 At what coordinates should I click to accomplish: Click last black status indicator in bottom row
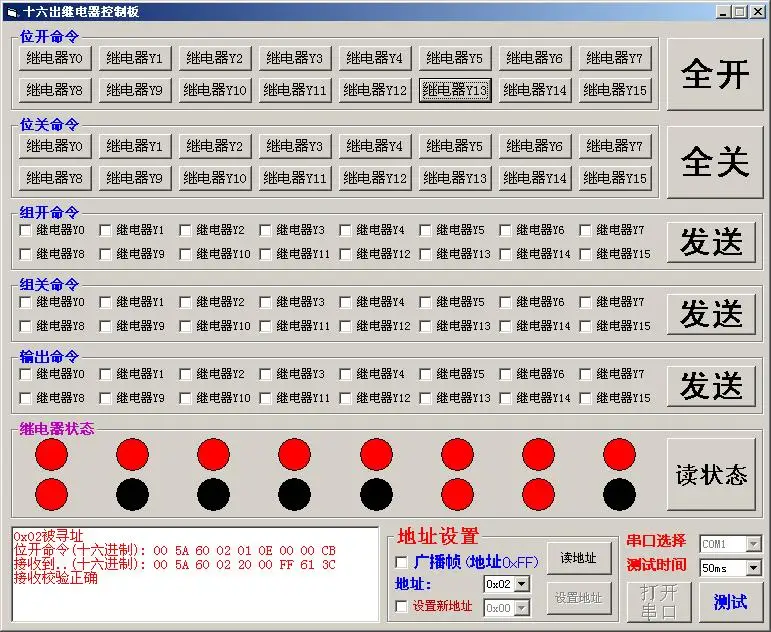[619, 494]
